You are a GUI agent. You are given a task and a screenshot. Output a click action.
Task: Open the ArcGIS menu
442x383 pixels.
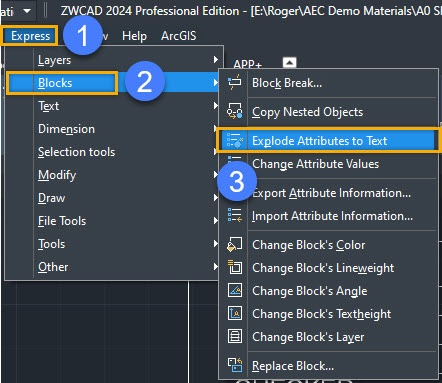(179, 36)
